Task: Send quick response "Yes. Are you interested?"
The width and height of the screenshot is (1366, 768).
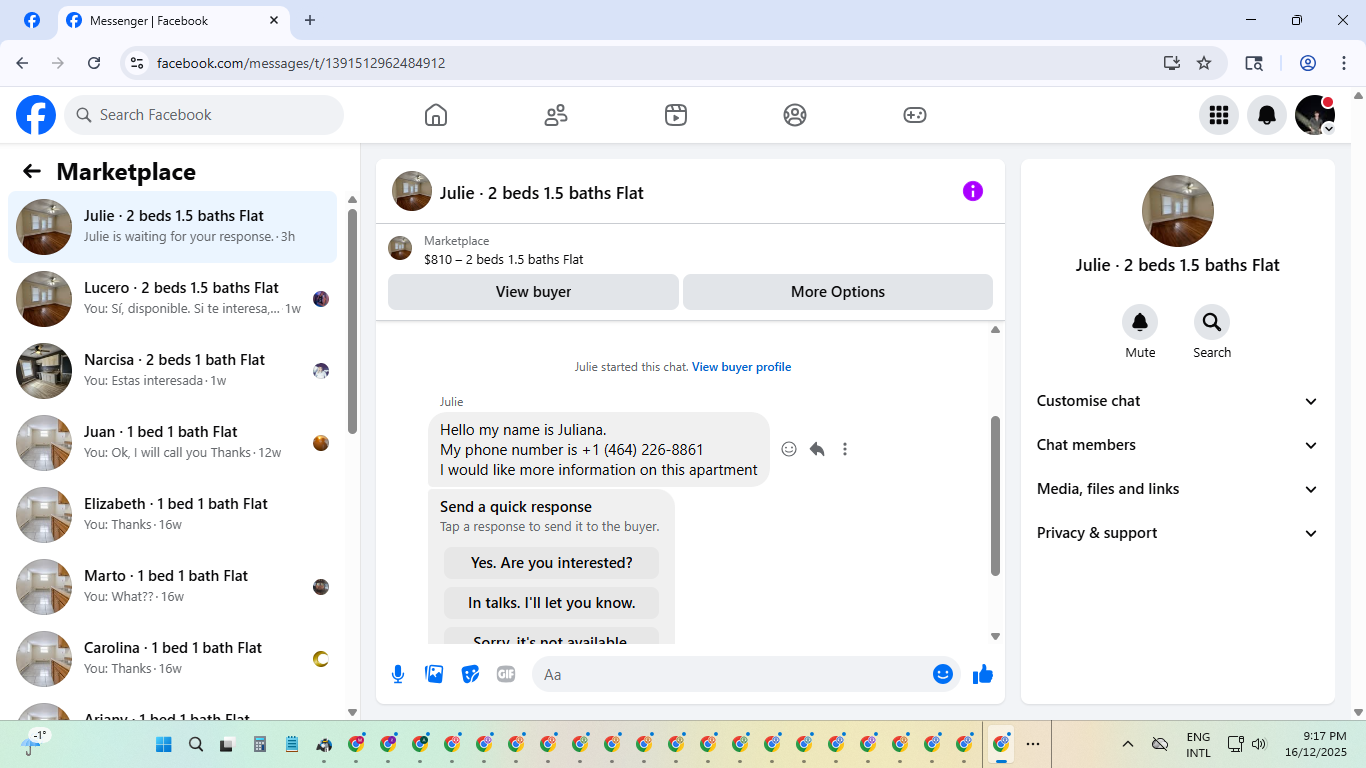Action: tap(552, 563)
